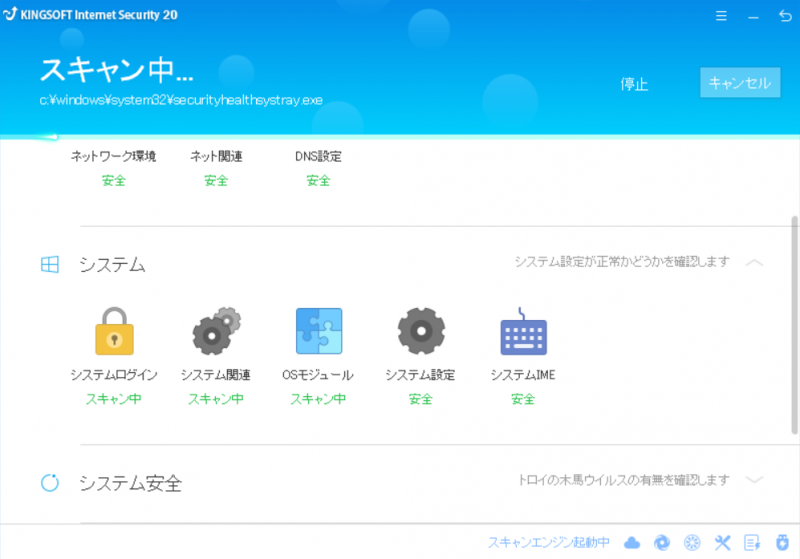Image resolution: width=800 pixels, height=559 pixels.
Task: Click the ネットワーク環境 label
Action: point(113,156)
